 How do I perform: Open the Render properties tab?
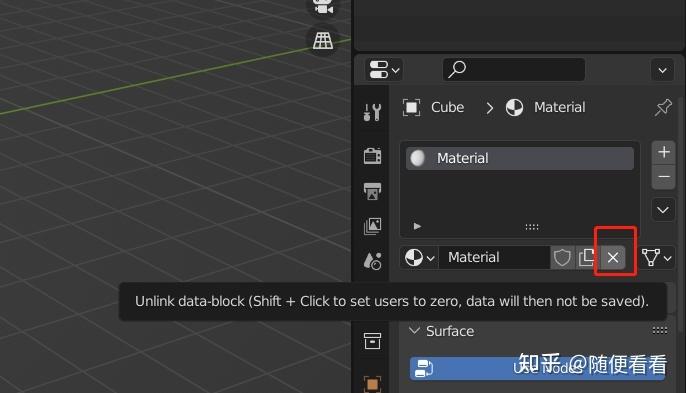coord(372,156)
